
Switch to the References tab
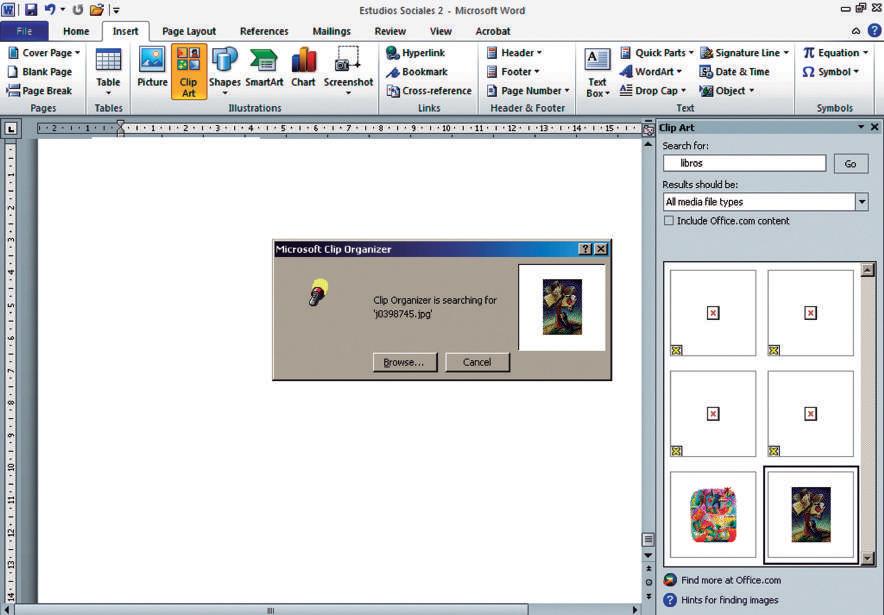(x=264, y=31)
